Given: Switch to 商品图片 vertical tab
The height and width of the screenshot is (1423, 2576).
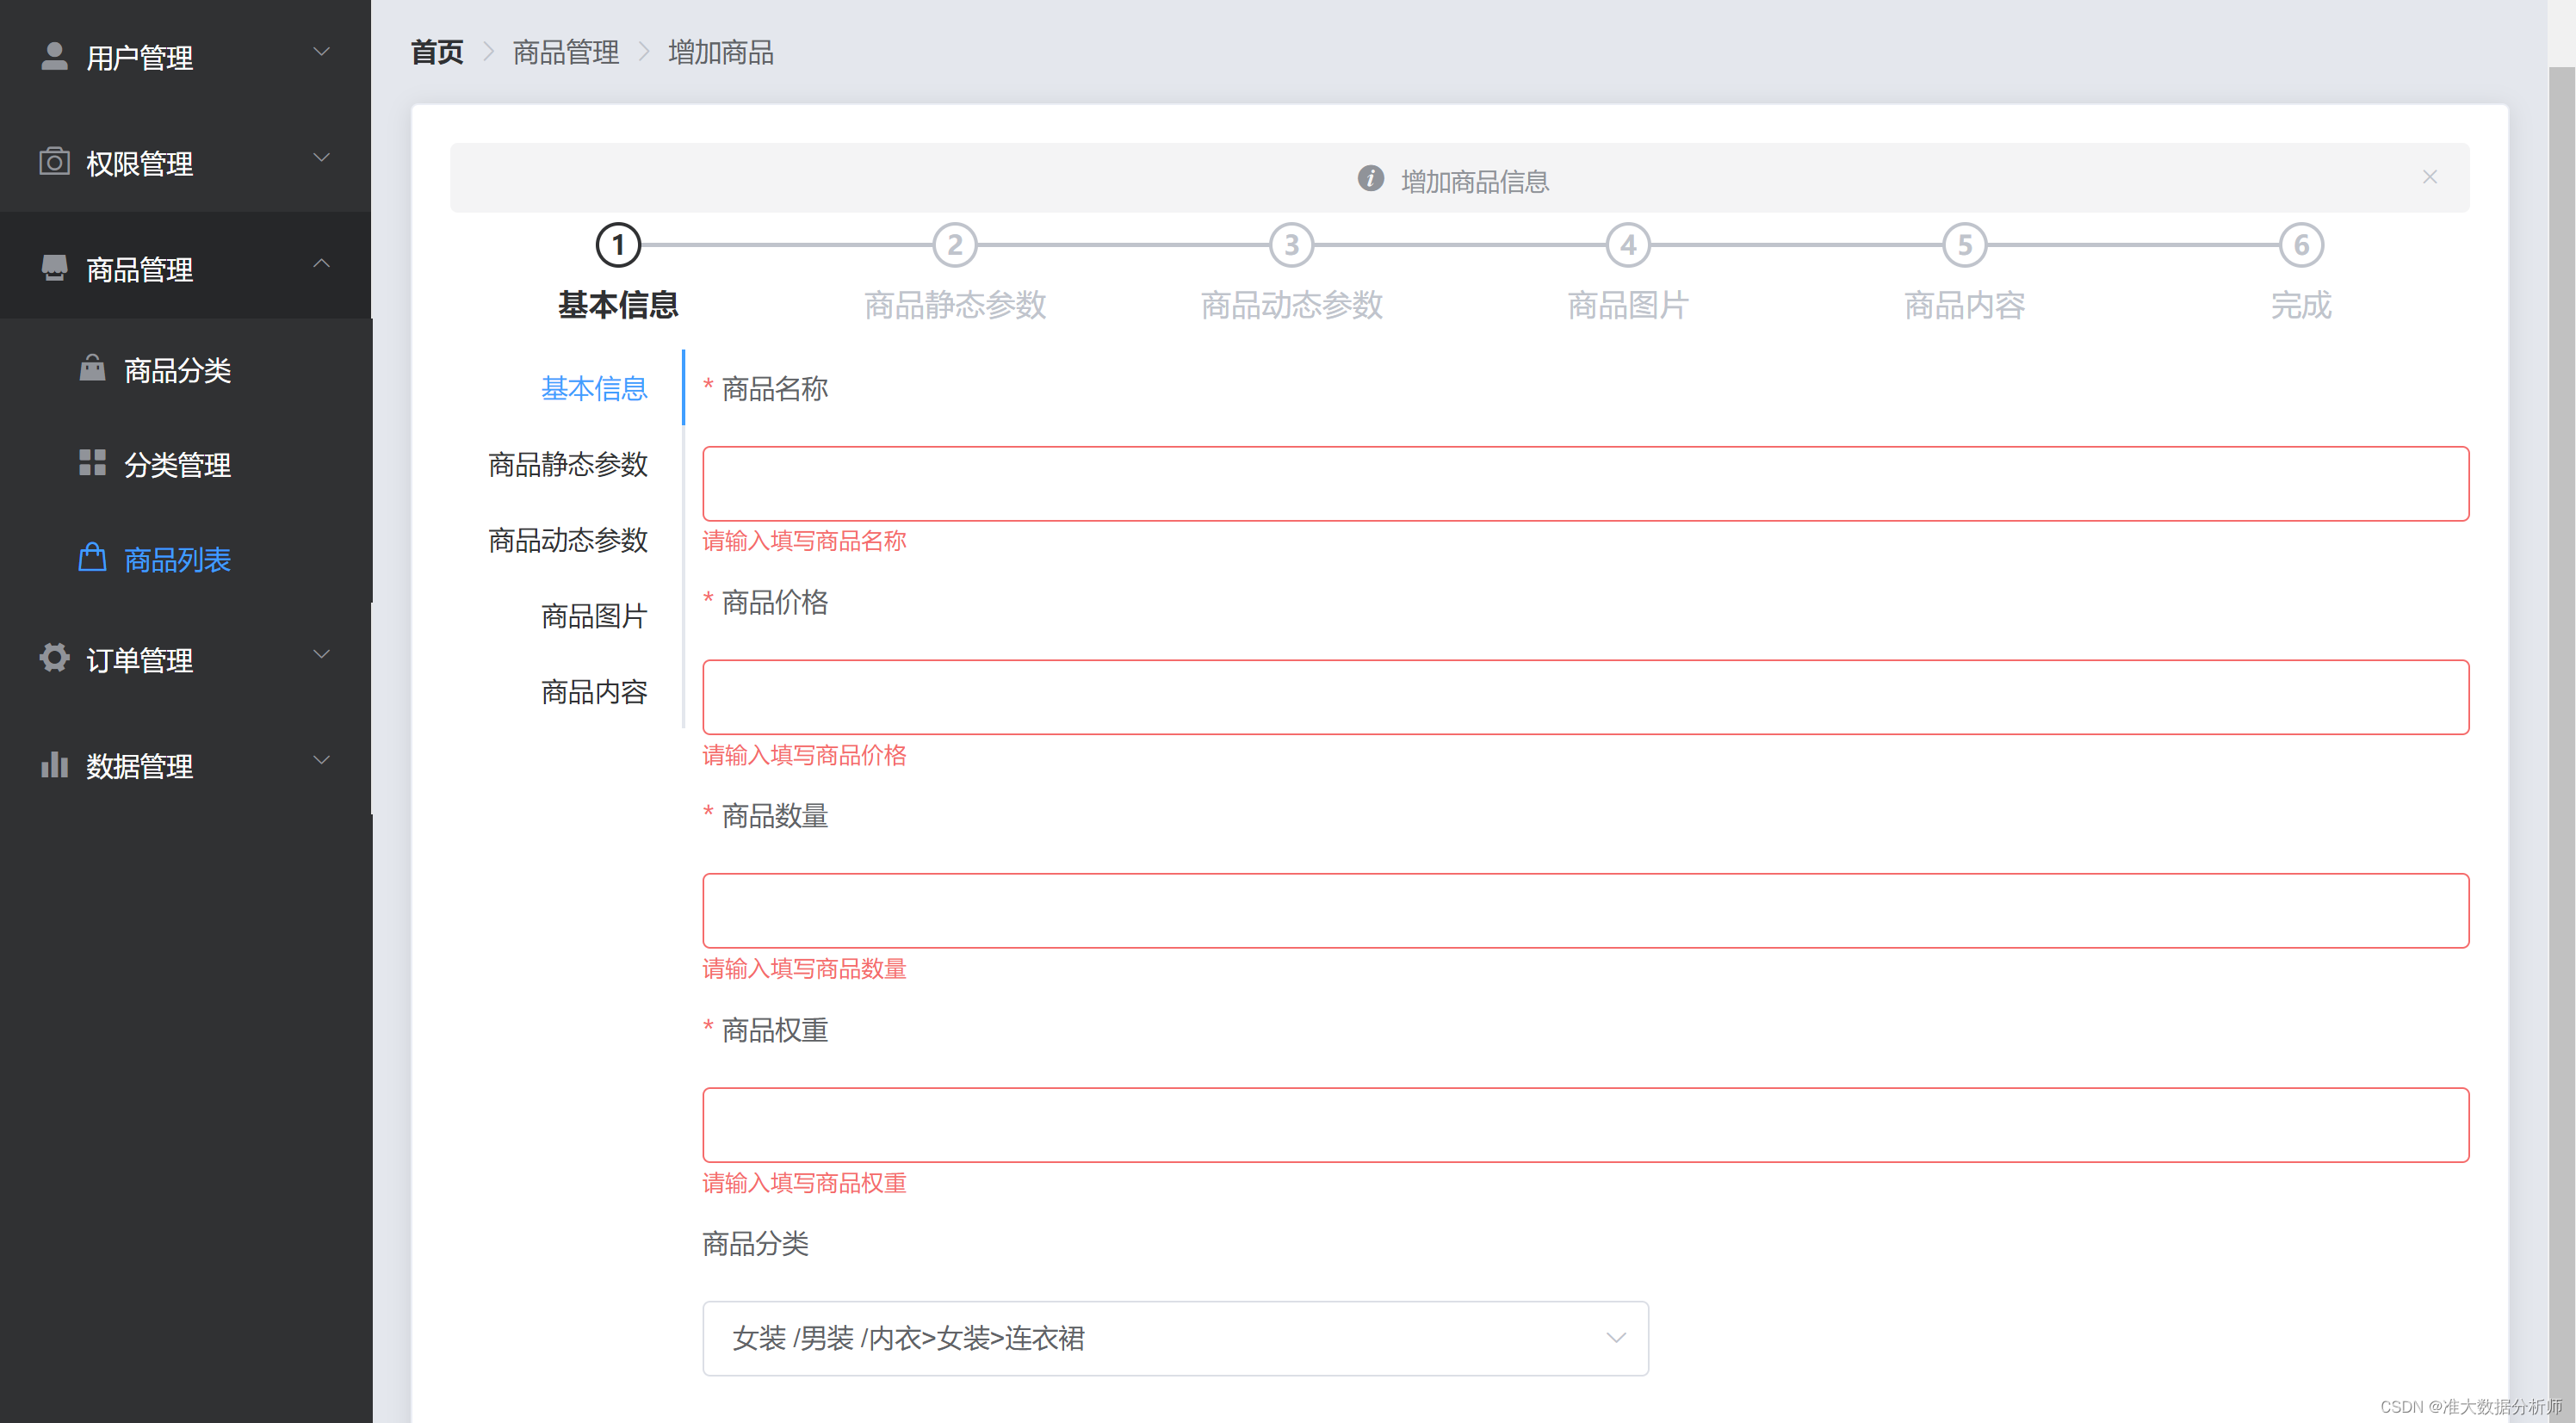Looking at the screenshot, I should pyautogui.click(x=594, y=616).
